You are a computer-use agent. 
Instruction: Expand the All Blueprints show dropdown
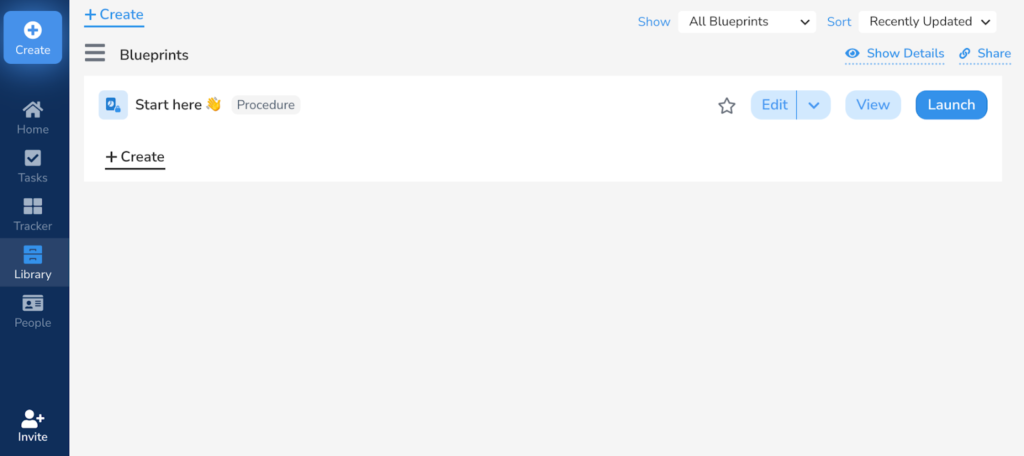click(747, 22)
